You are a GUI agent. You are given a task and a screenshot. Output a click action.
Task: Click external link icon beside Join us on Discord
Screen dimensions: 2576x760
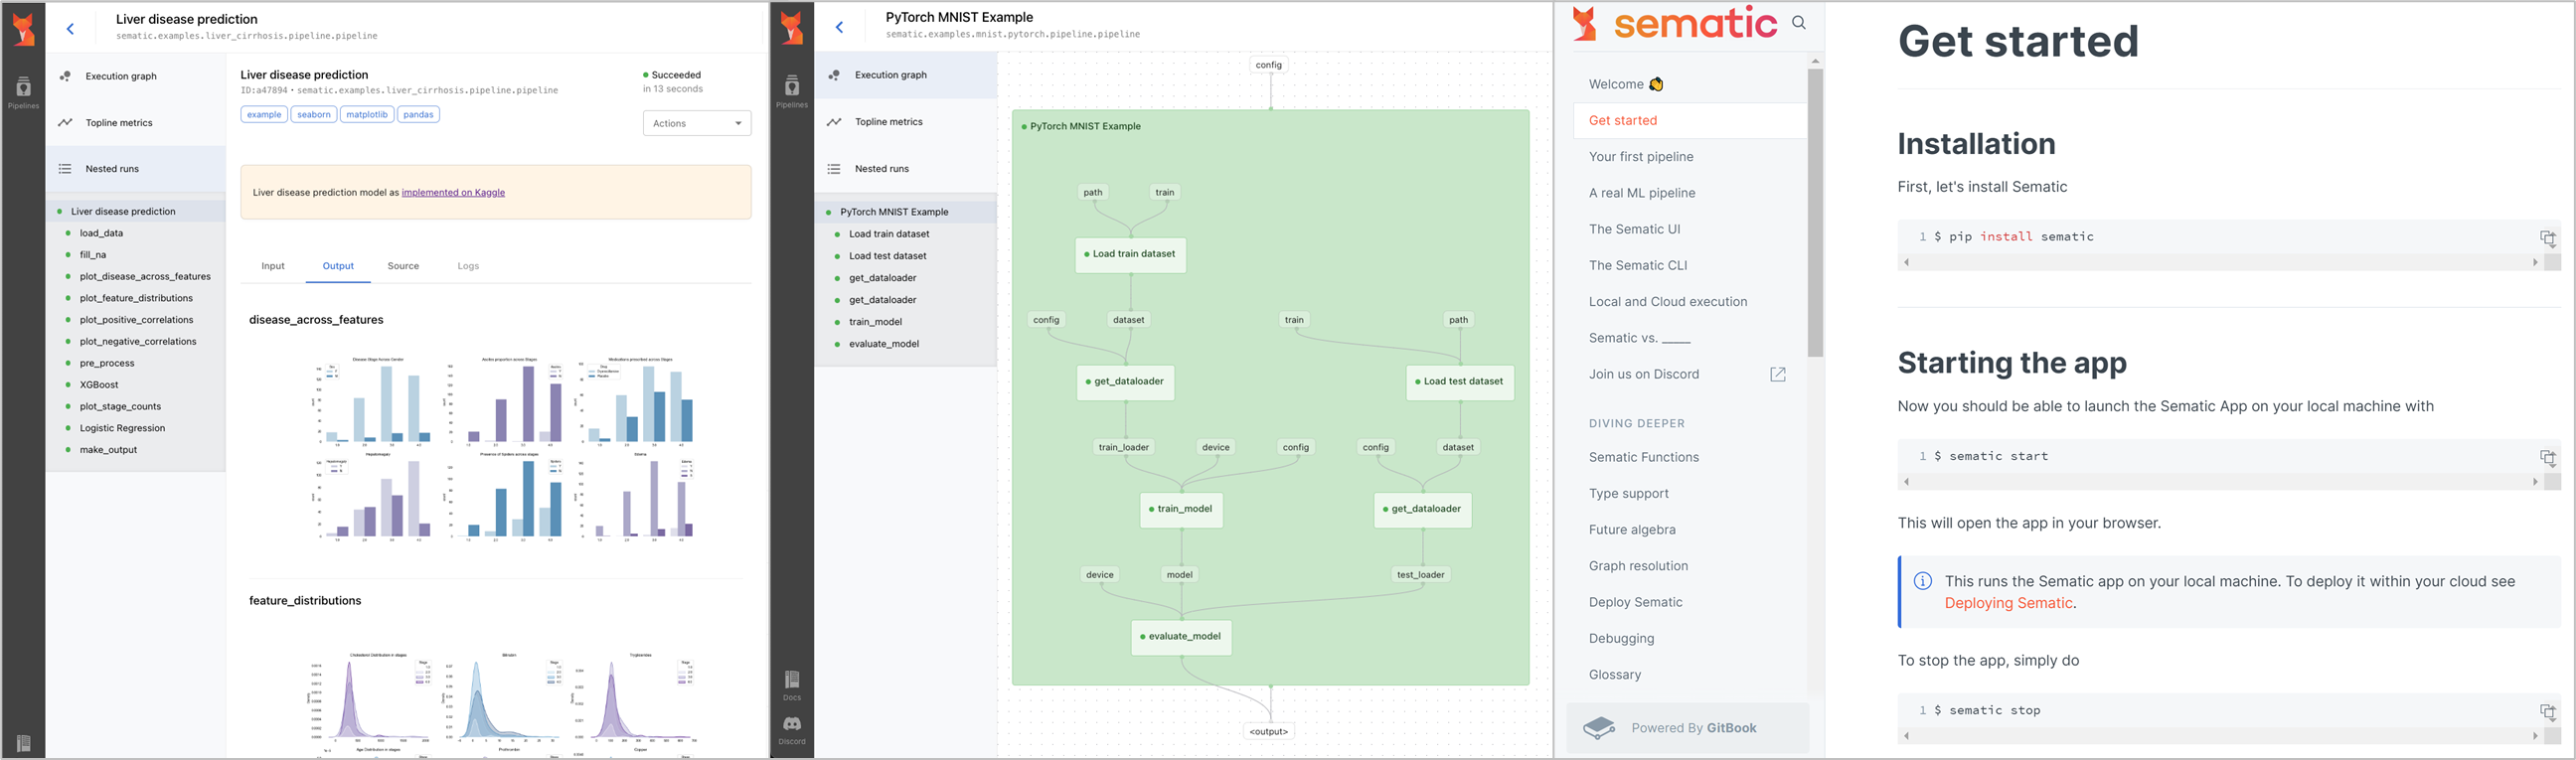[1778, 374]
